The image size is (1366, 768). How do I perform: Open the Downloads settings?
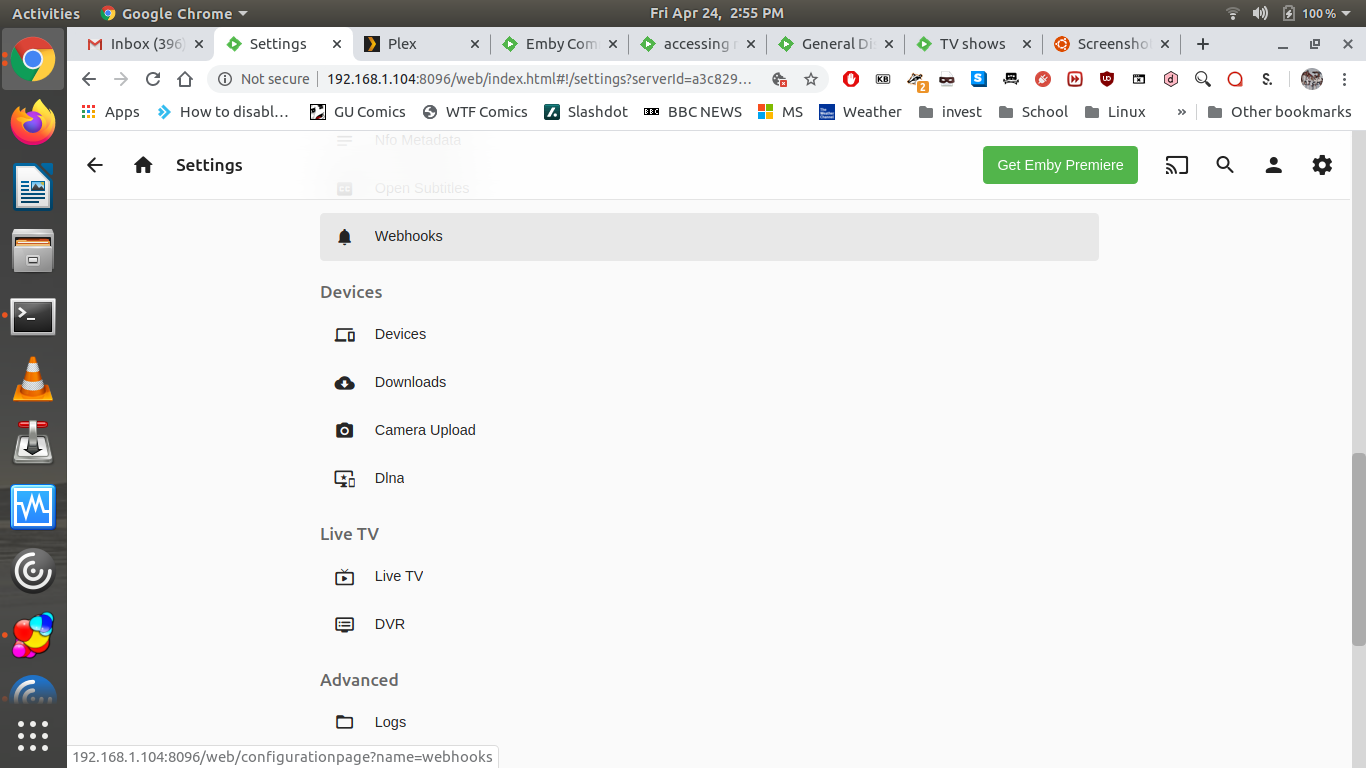pyautogui.click(x=410, y=382)
